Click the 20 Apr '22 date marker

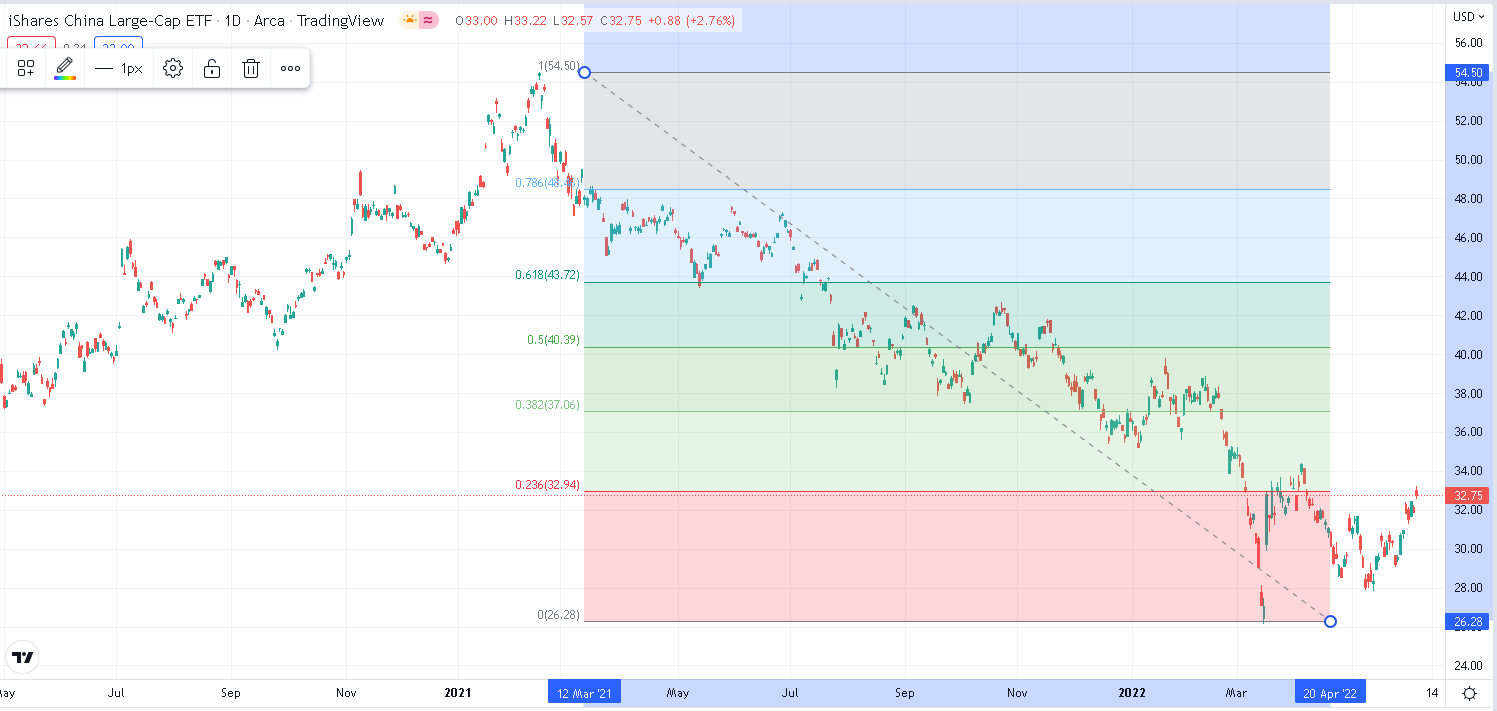coord(1330,692)
